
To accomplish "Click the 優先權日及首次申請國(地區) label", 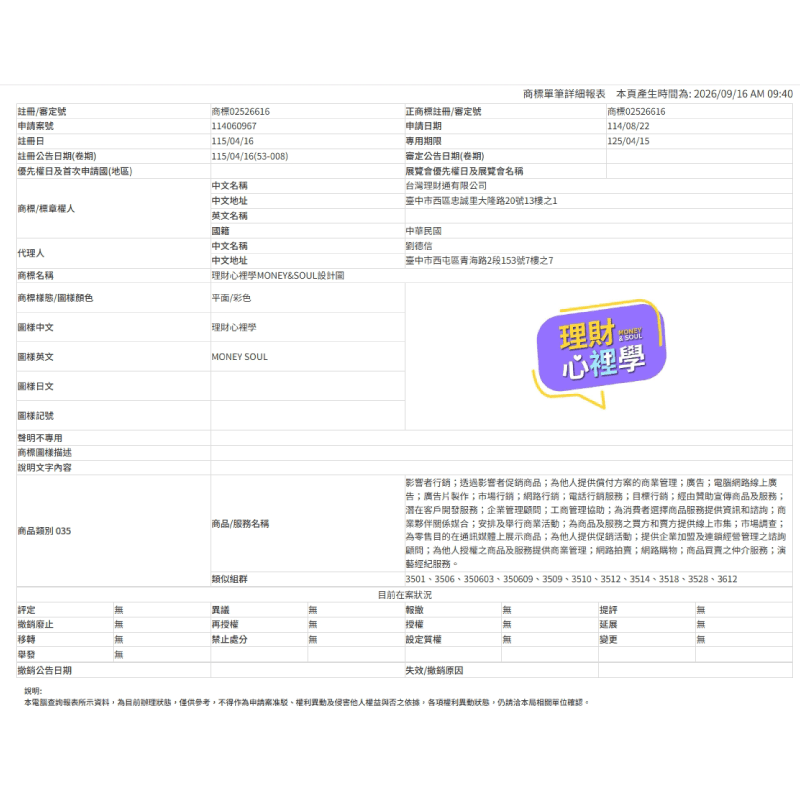I will (x=74, y=171).
